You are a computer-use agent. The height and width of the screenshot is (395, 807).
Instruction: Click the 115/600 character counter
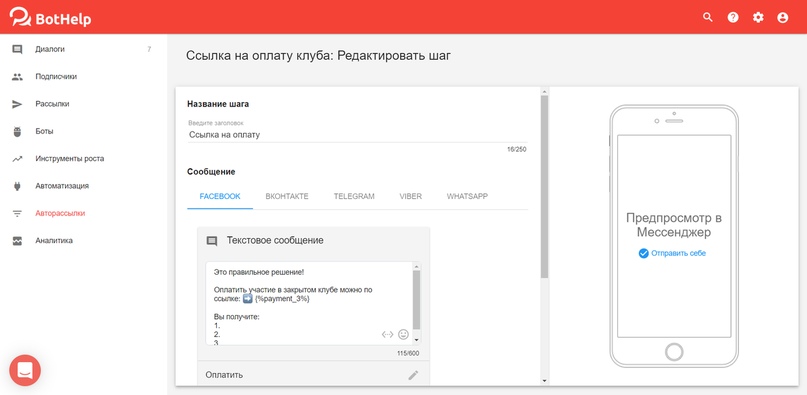tap(408, 353)
